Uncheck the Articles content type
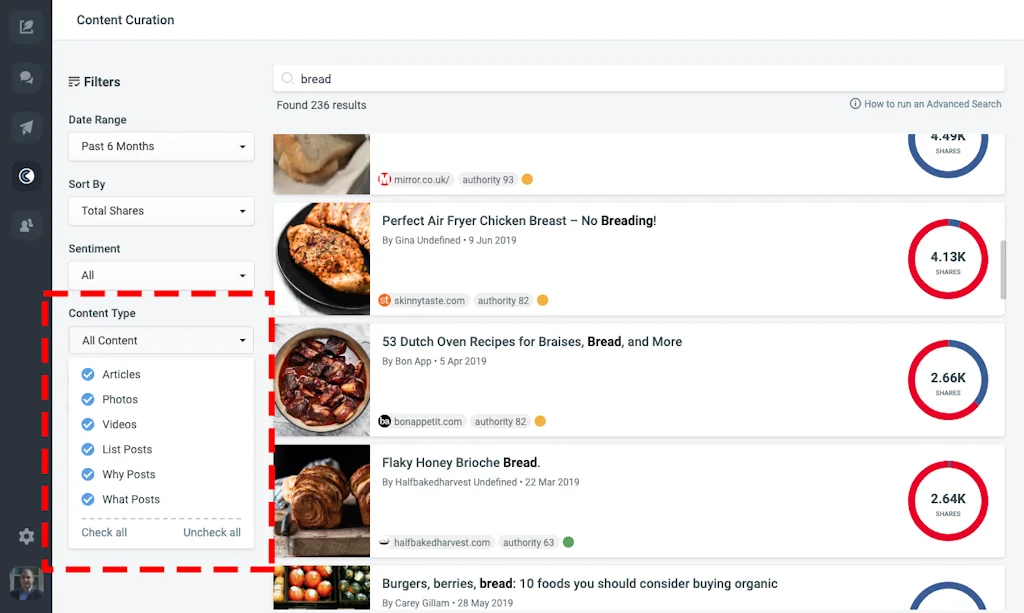Image resolution: width=1024 pixels, height=613 pixels. 88,374
